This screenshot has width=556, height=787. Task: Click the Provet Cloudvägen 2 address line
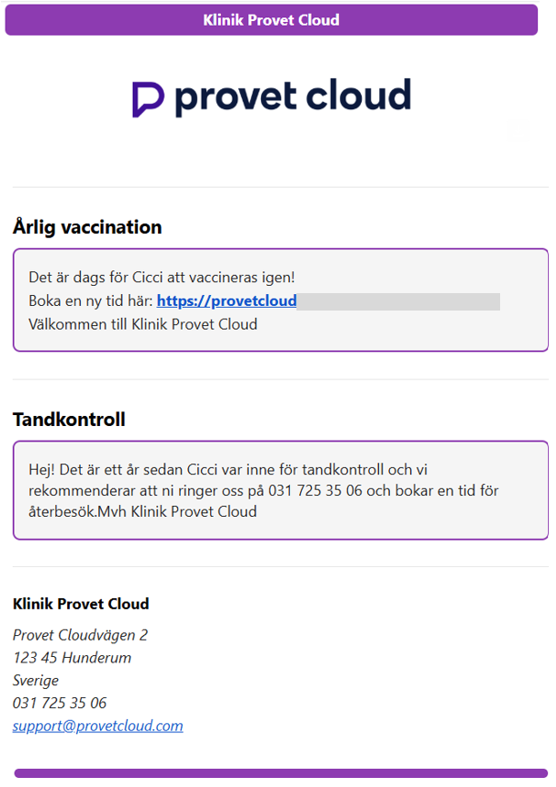[80, 635]
